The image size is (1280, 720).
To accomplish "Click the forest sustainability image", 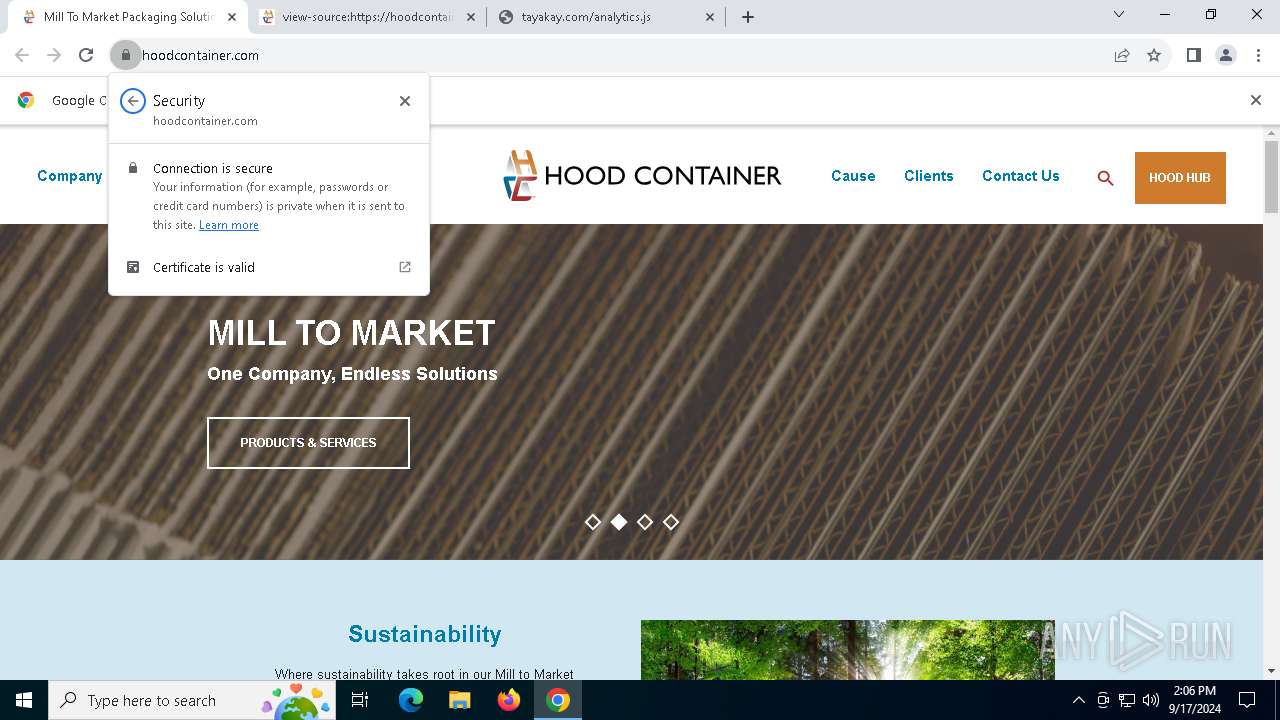I will [848, 650].
